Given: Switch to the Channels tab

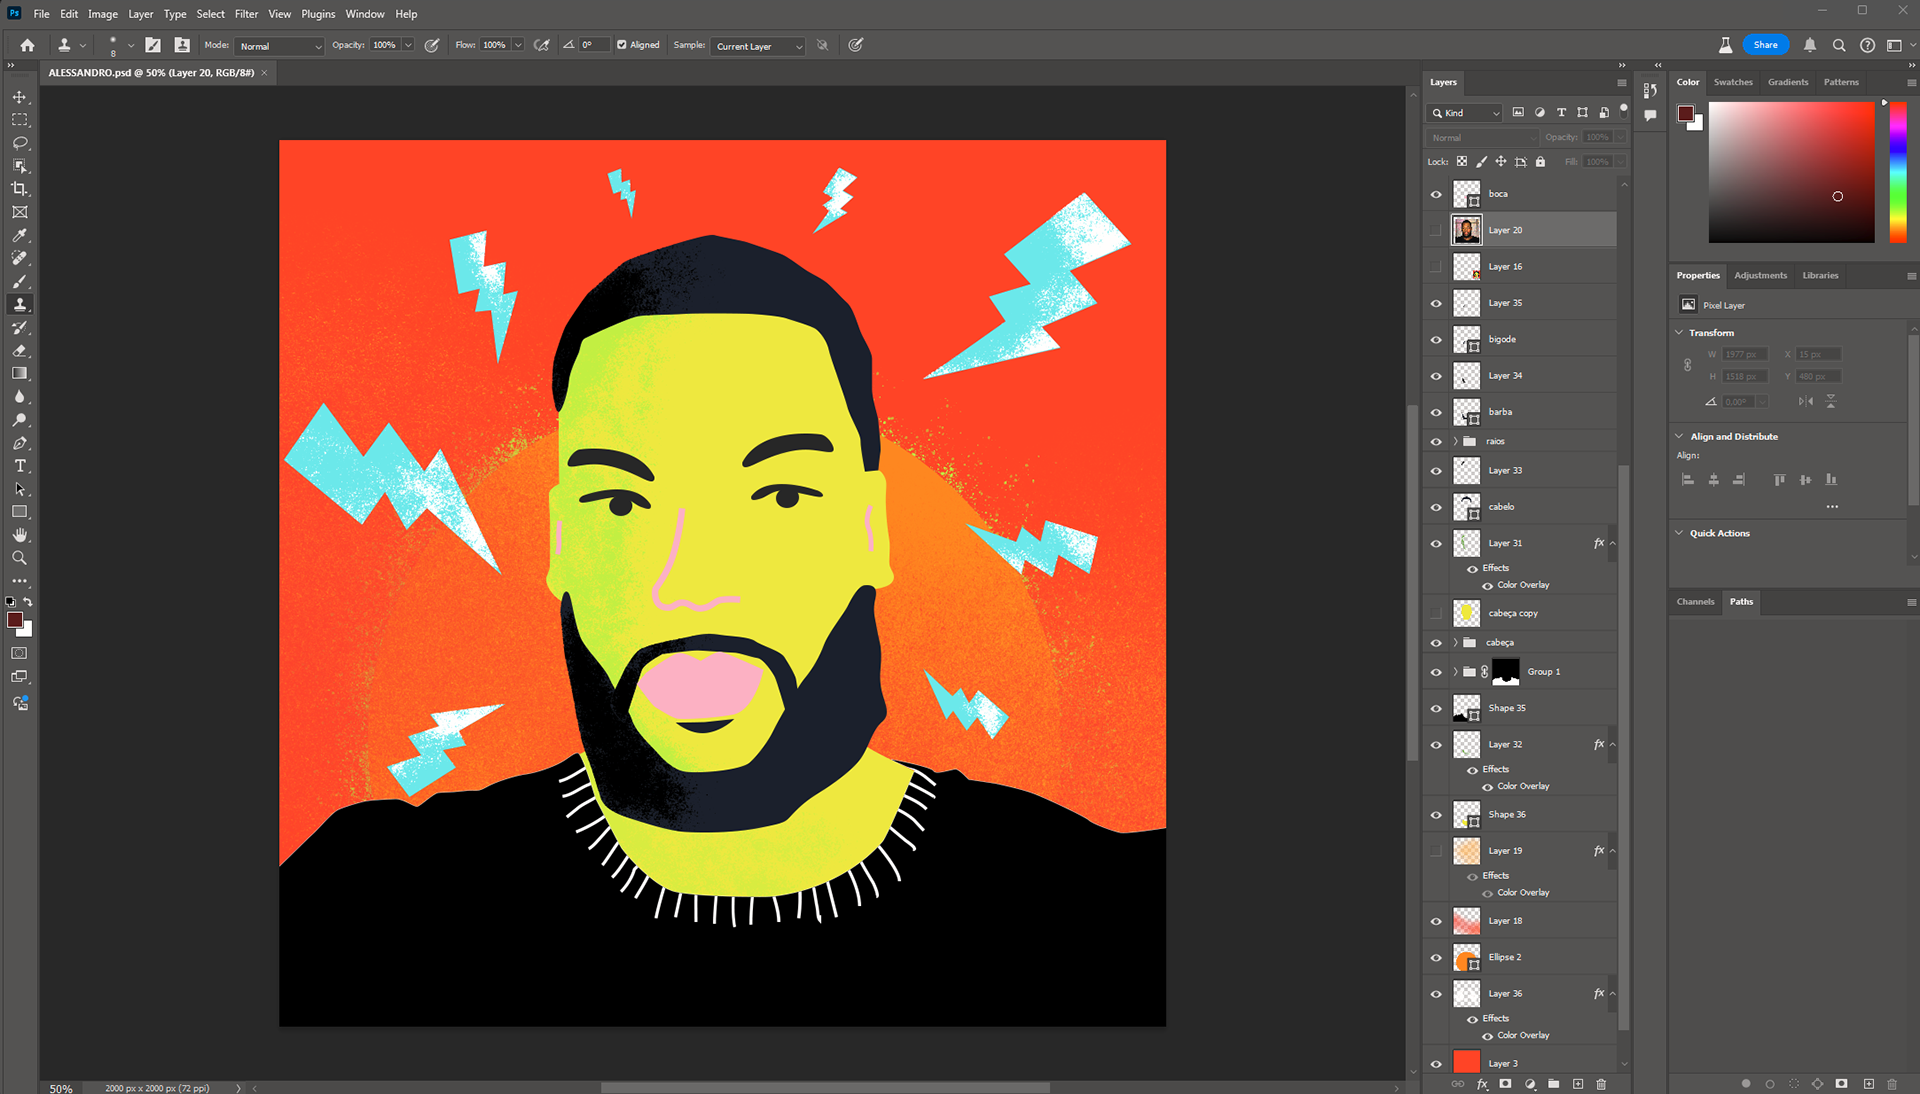Looking at the screenshot, I should coord(1695,602).
